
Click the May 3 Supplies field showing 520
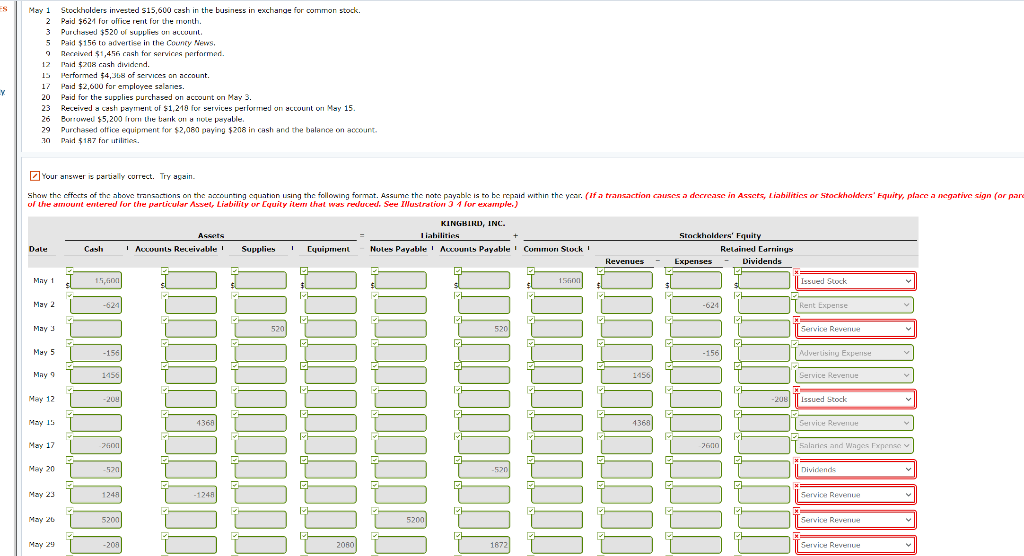pyautogui.click(x=261, y=329)
